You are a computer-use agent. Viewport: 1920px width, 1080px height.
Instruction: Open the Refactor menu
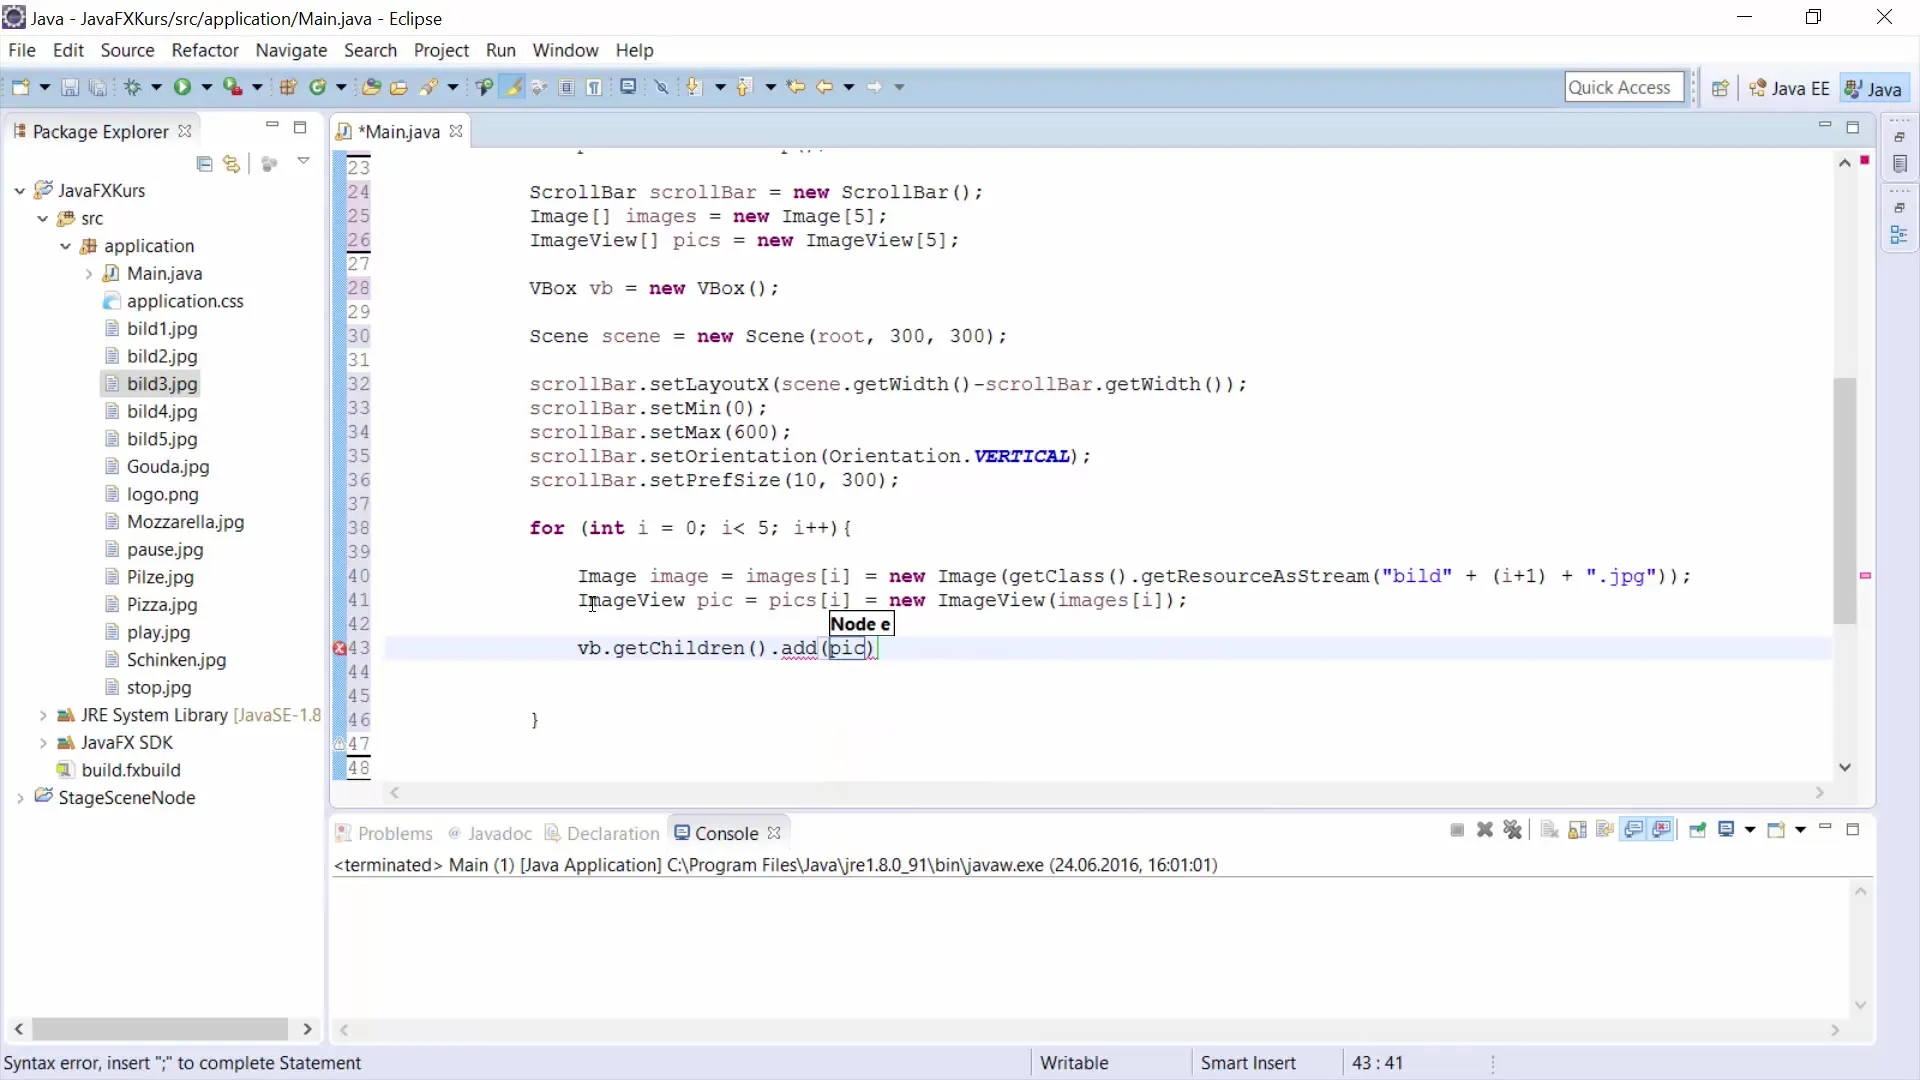pos(205,50)
